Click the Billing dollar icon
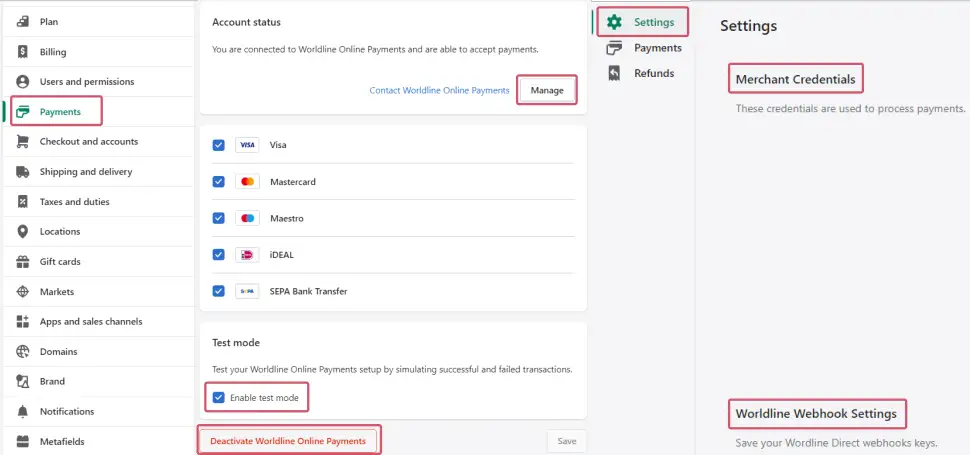 coord(22,52)
